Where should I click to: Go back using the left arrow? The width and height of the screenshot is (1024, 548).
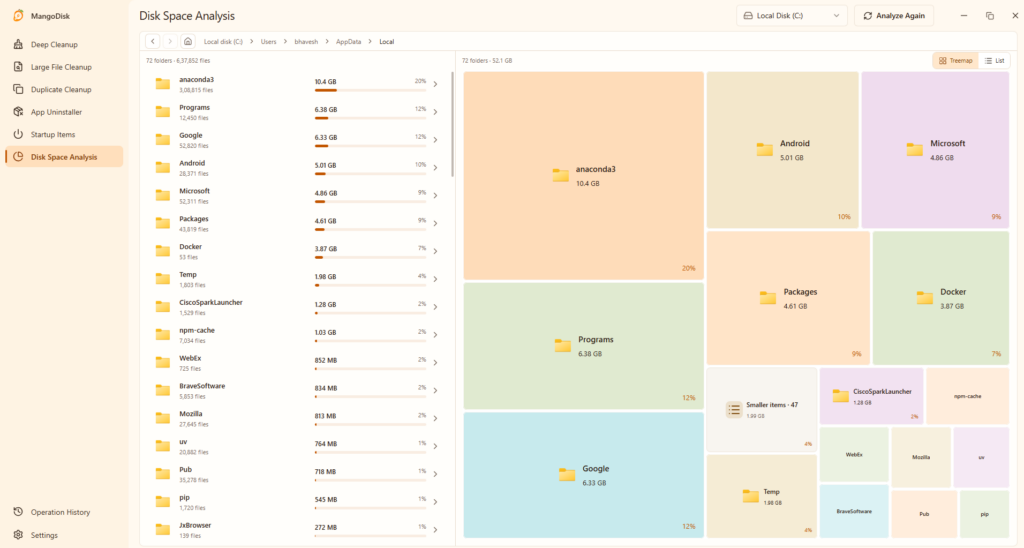(153, 41)
